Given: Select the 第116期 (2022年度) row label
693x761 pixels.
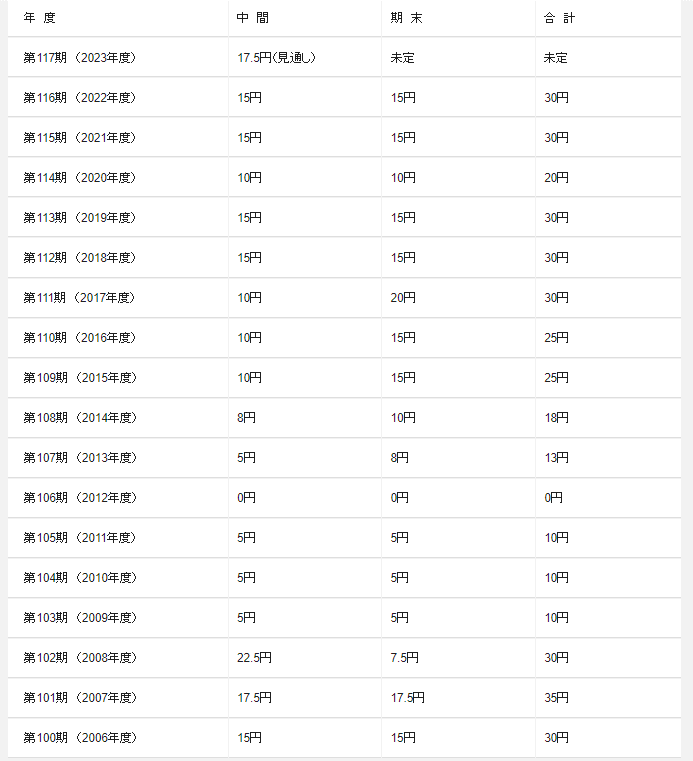Looking at the screenshot, I should point(79,98).
